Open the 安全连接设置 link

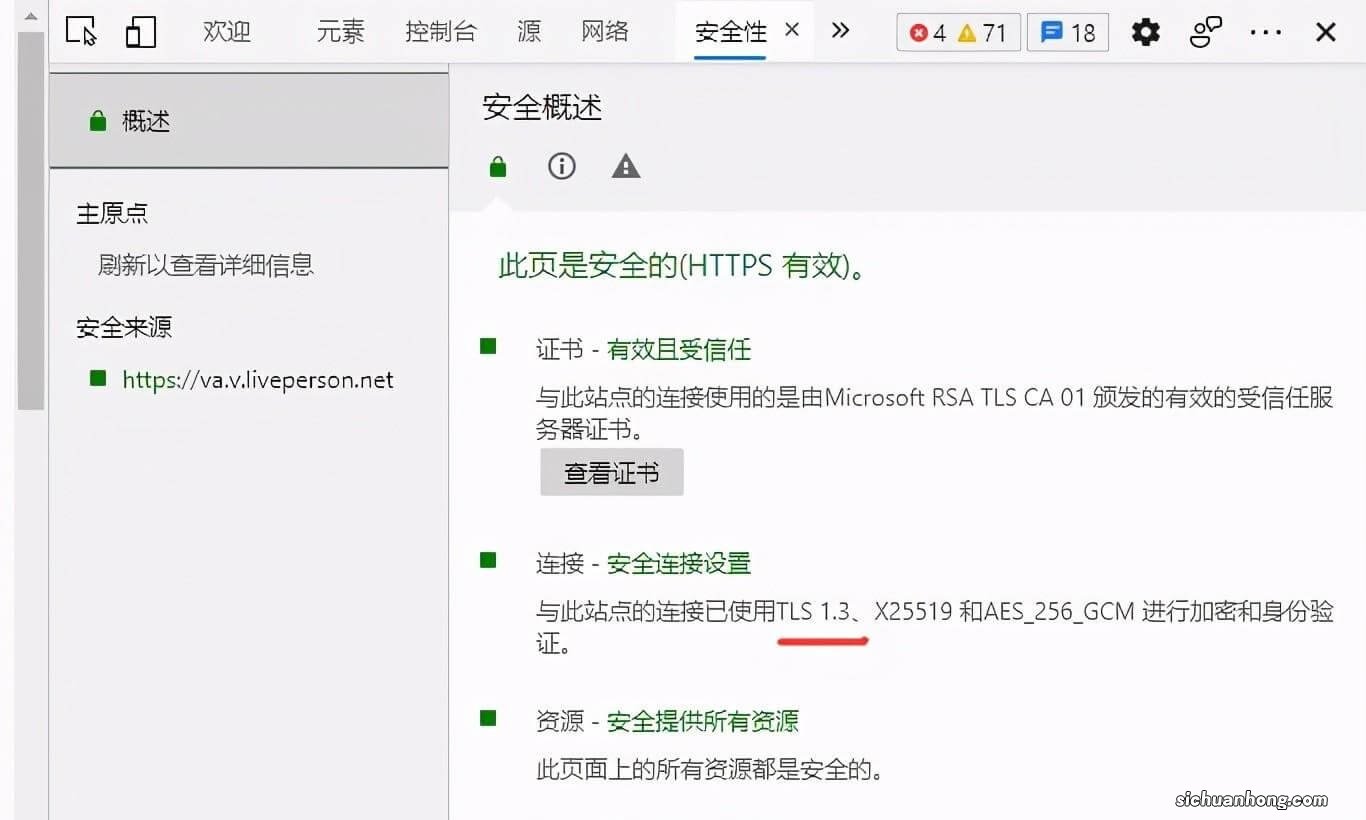[x=679, y=563]
